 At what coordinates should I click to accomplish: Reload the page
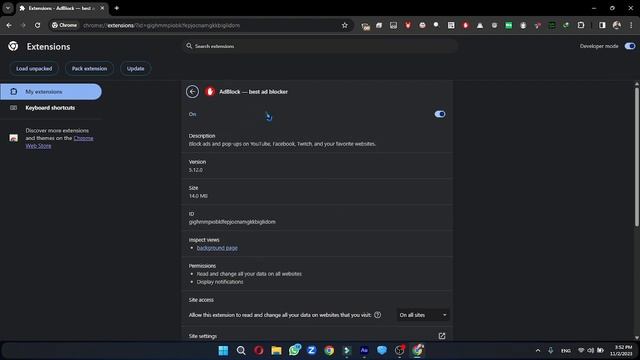pos(37,25)
